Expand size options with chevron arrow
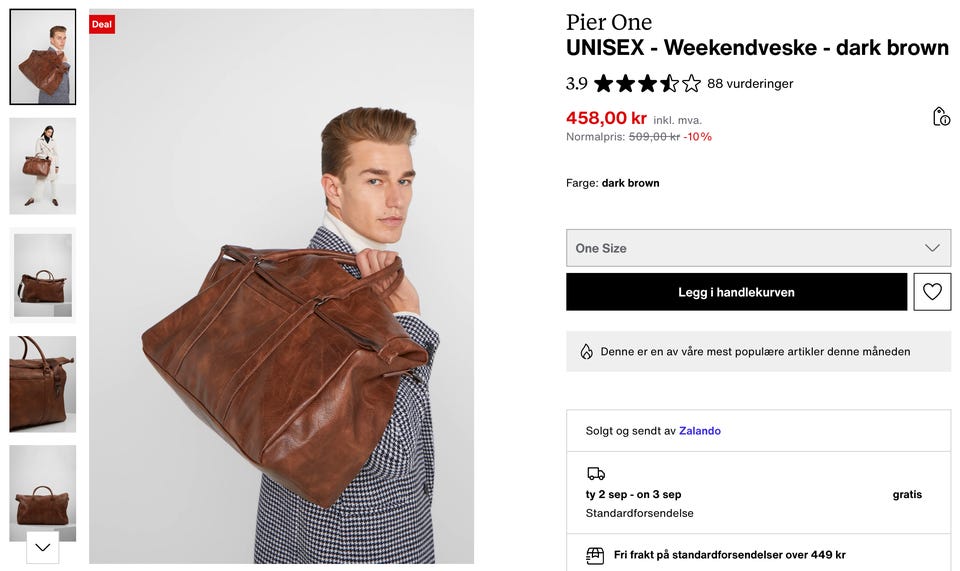The image size is (960, 571). pyautogui.click(x=932, y=248)
